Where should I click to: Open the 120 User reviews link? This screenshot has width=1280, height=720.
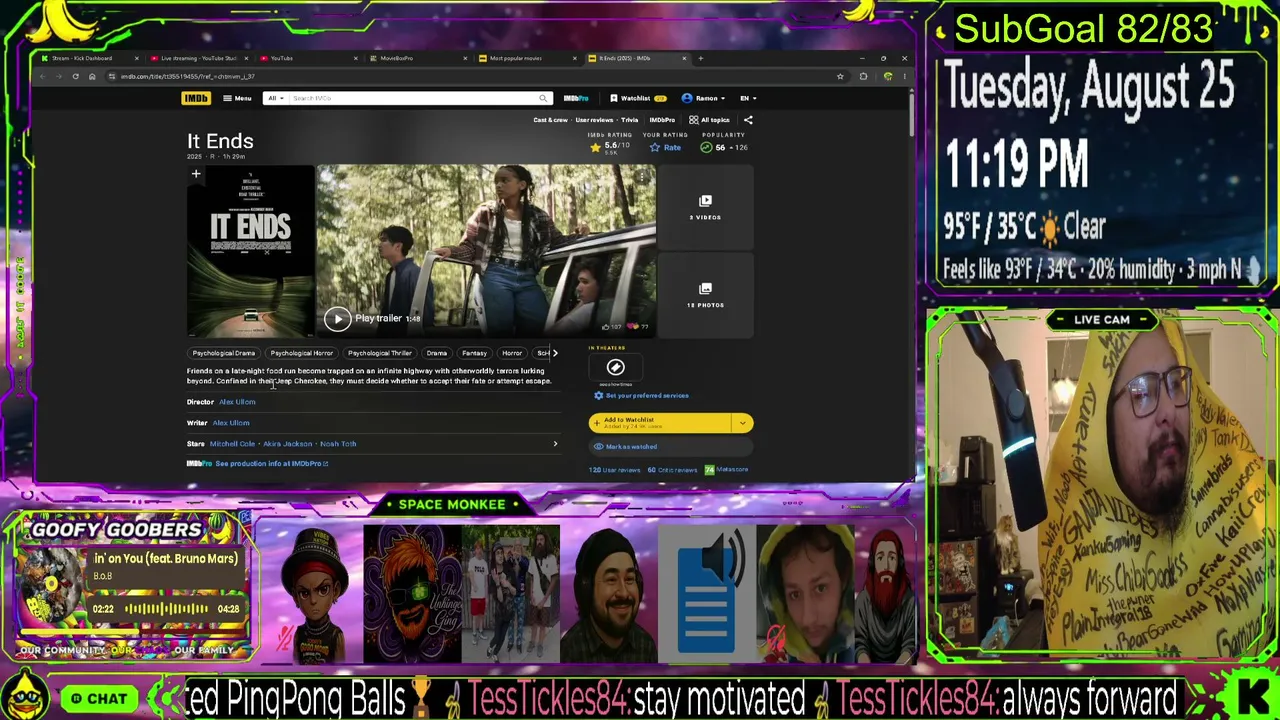pyautogui.click(x=614, y=470)
